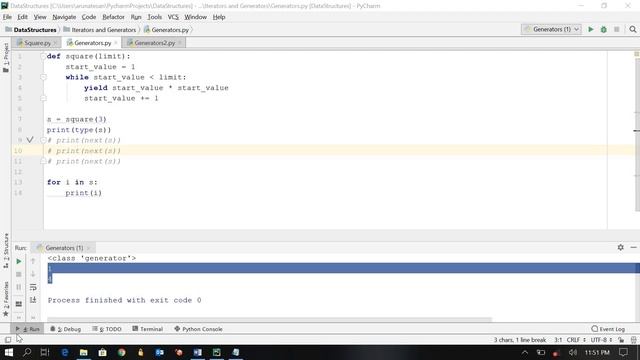Start debugging with the toolbar bug icon

coord(604,29)
